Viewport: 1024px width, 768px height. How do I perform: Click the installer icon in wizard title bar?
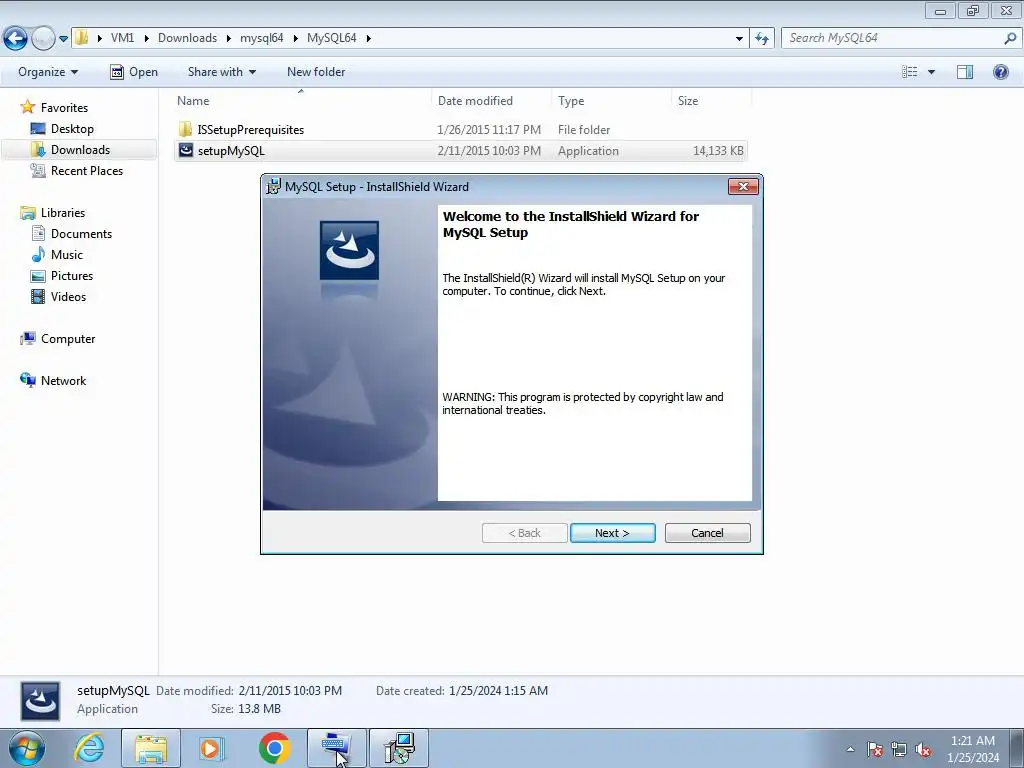pos(274,187)
